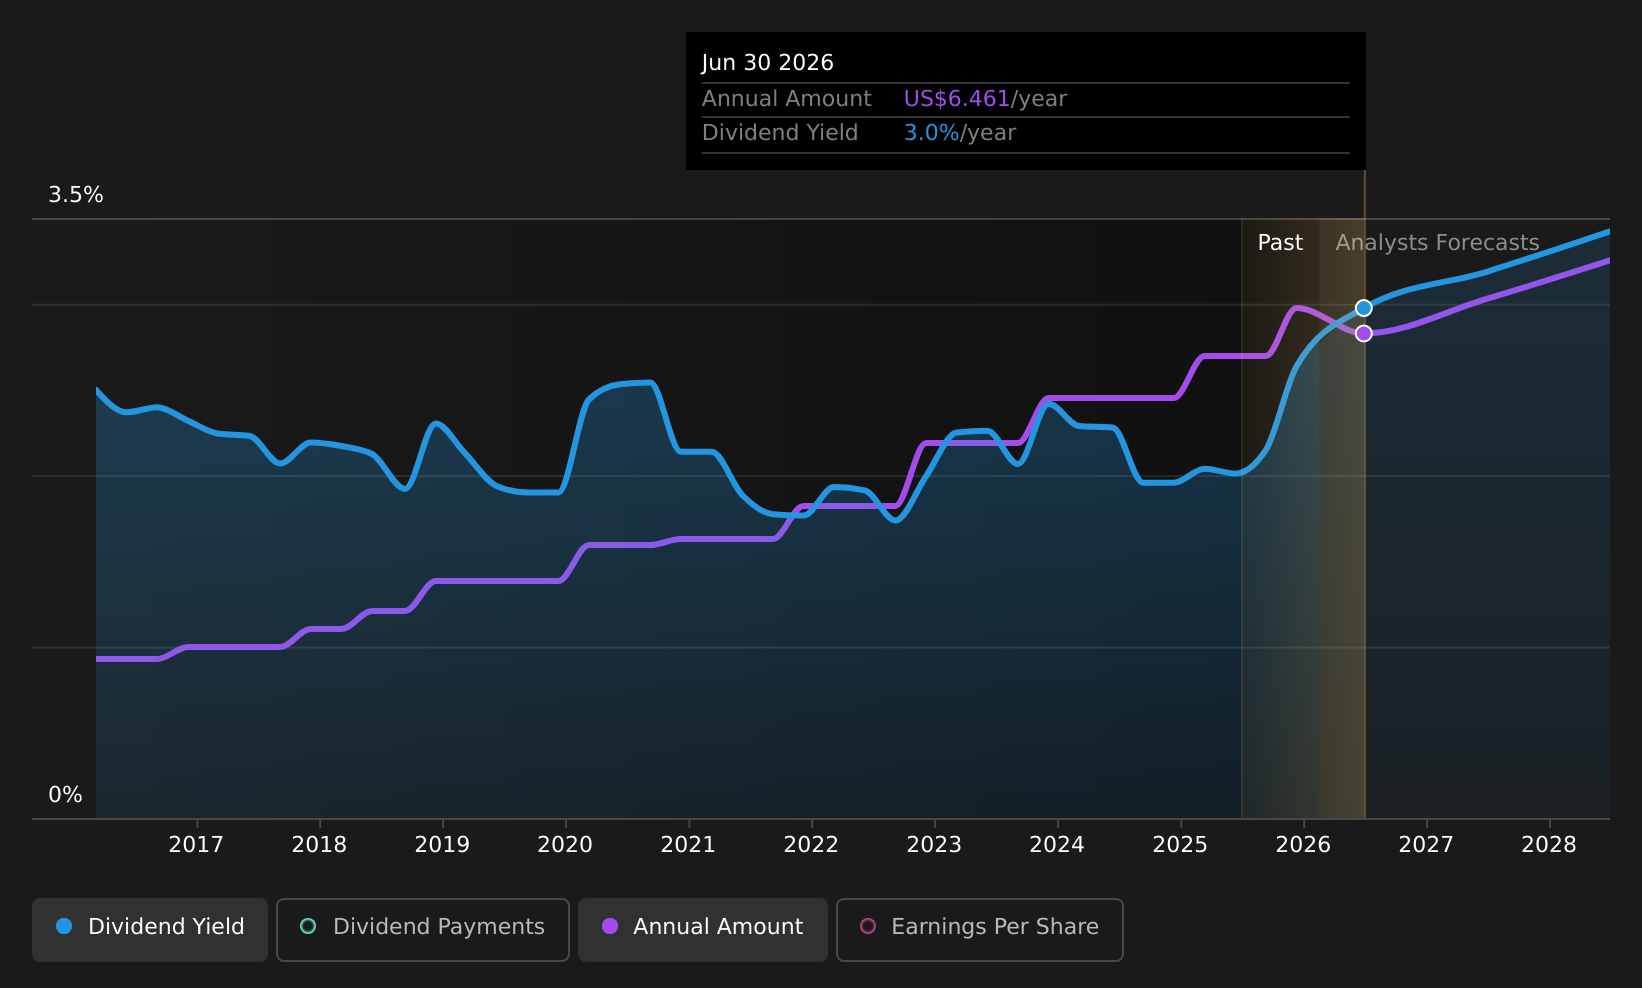Toggle Dividend Yield using its blue dot icon
The width and height of the screenshot is (1642, 988).
click(62, 927)
